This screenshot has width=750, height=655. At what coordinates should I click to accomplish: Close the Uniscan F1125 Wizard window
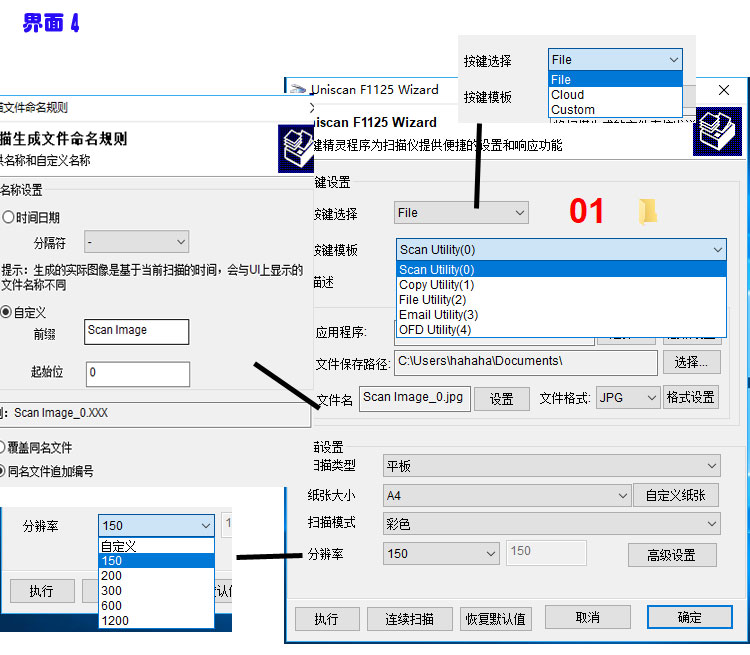(724, 90)
